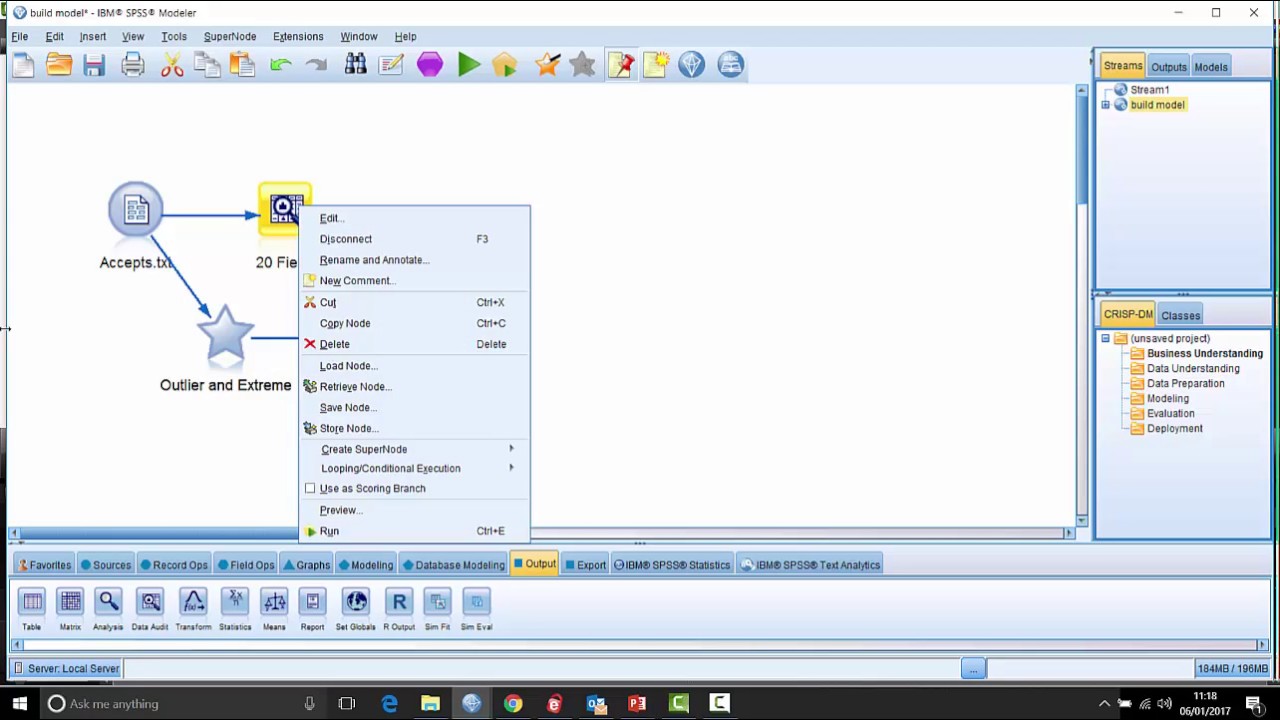Open the Database Modeling palette tab

[453, 565]
